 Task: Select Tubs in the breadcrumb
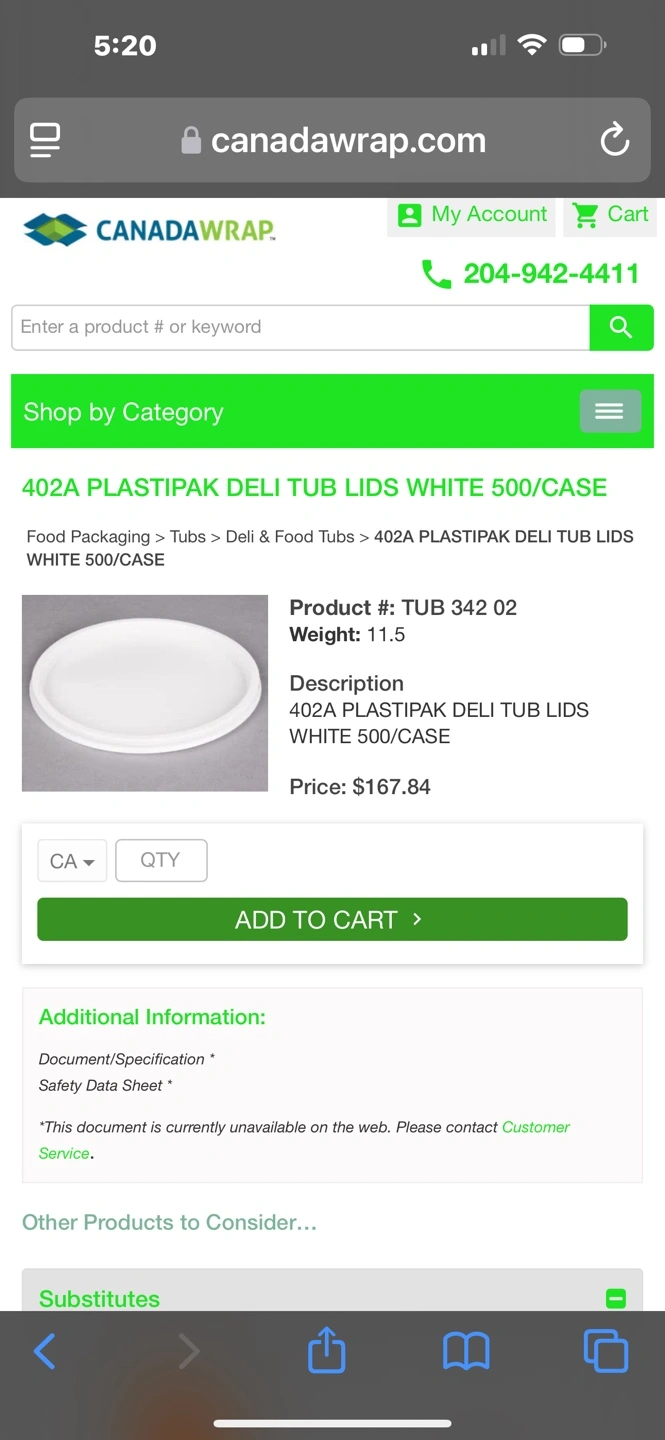point(188,537)
